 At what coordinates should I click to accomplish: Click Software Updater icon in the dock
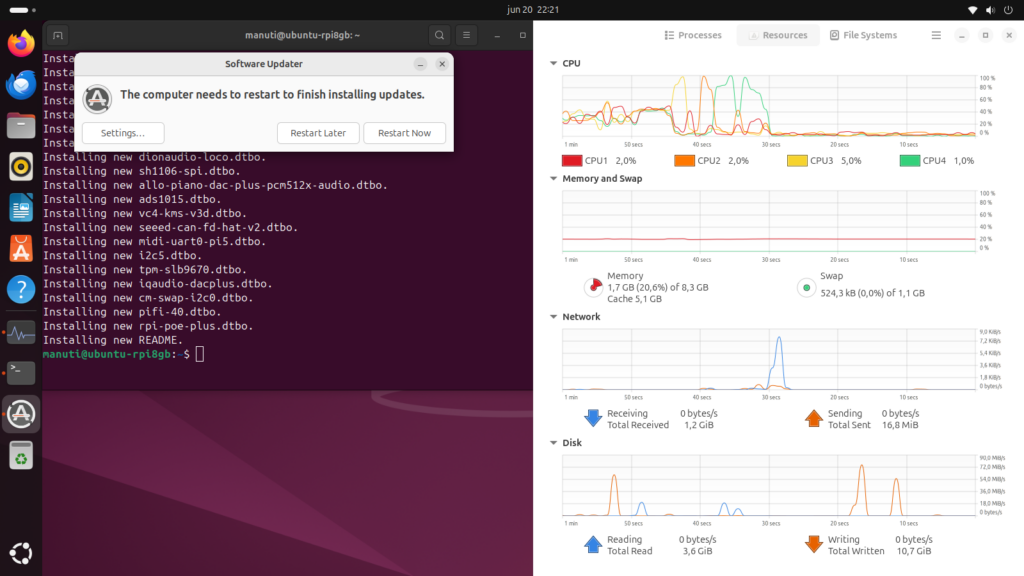[x=21, y=414]
